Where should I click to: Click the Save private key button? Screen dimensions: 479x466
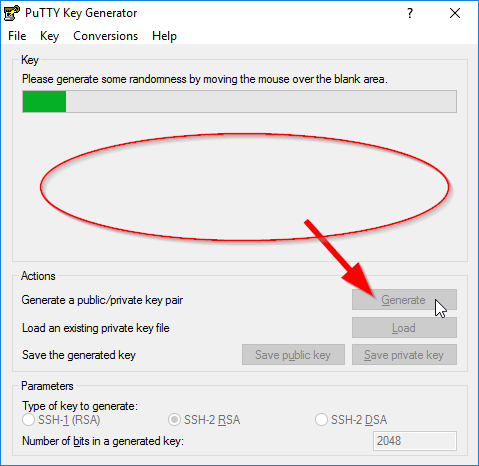(x=404, y=355)
